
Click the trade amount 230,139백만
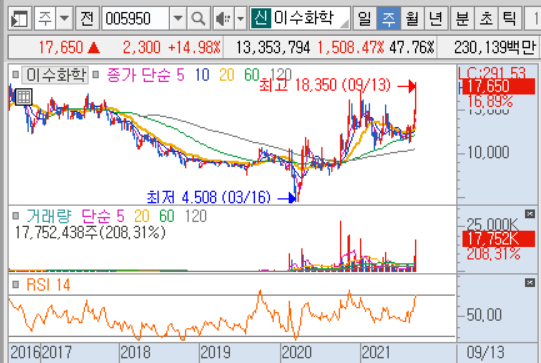(x=495, y=47)
